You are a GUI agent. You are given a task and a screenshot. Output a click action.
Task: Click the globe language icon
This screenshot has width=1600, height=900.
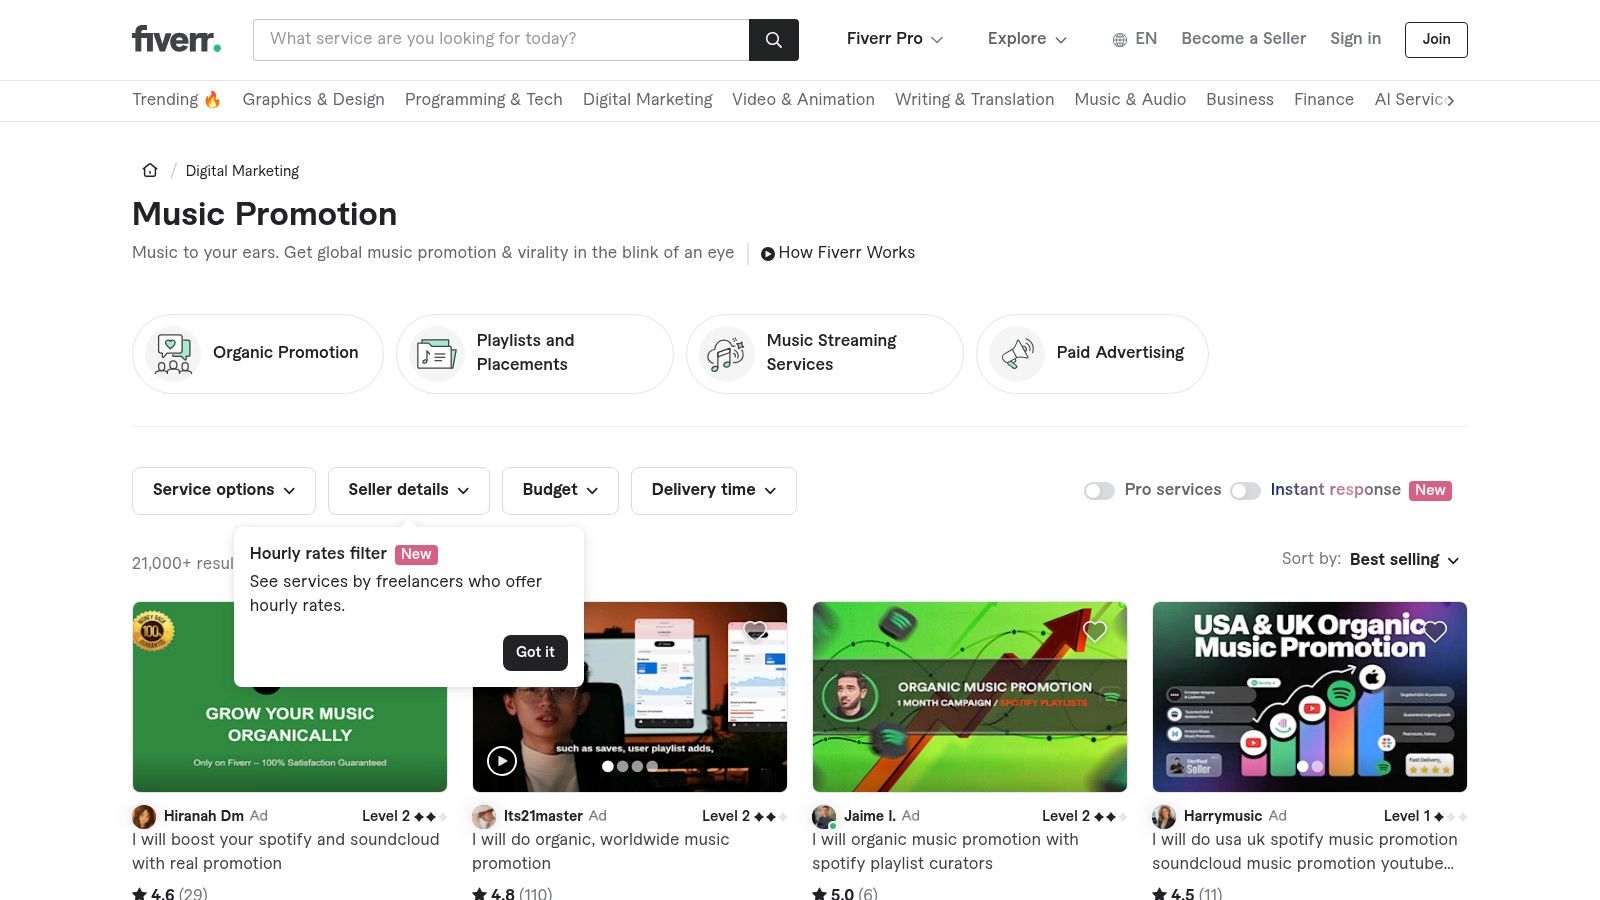[1119, 40]
